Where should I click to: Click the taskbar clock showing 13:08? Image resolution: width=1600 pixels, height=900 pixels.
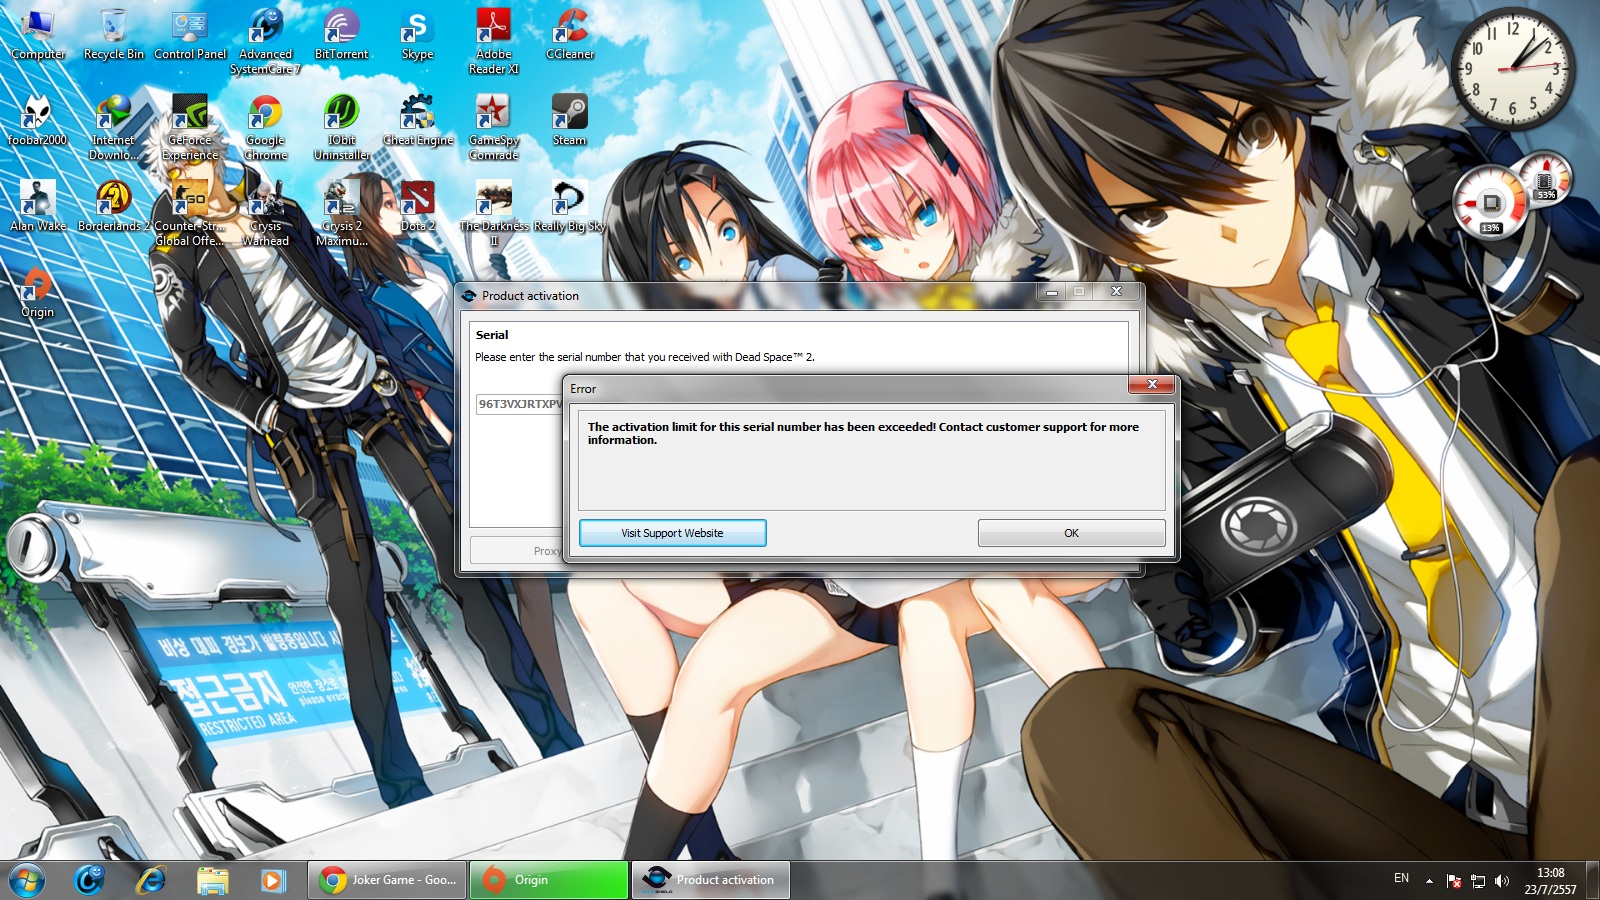[1550, 881]
